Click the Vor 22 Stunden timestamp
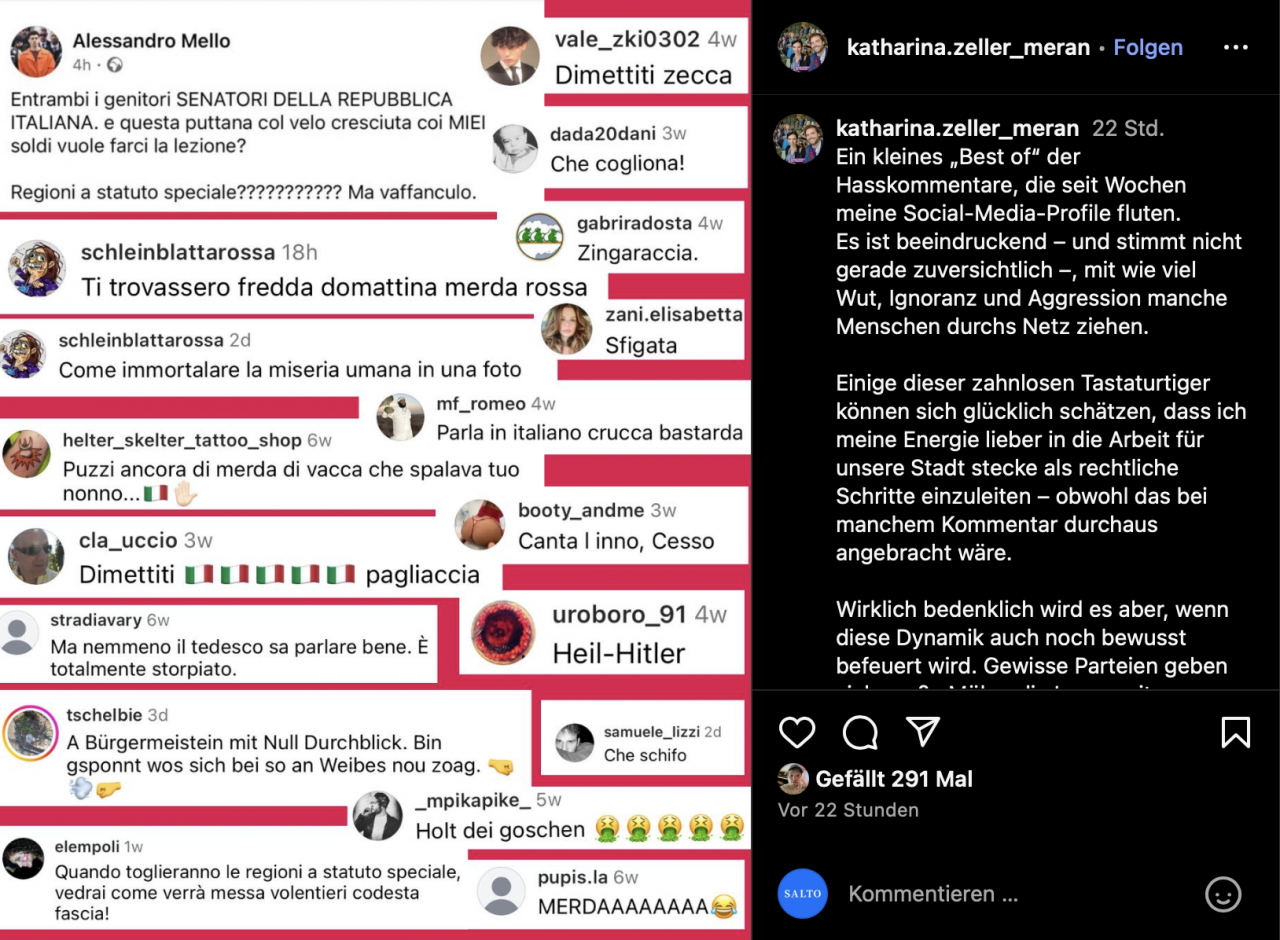 [848, 810]
